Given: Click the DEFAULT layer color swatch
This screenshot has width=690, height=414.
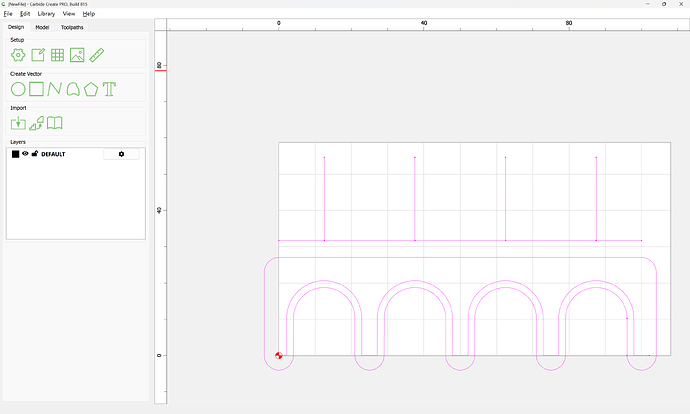Looking at the screenshot, I should pos(15,154).
